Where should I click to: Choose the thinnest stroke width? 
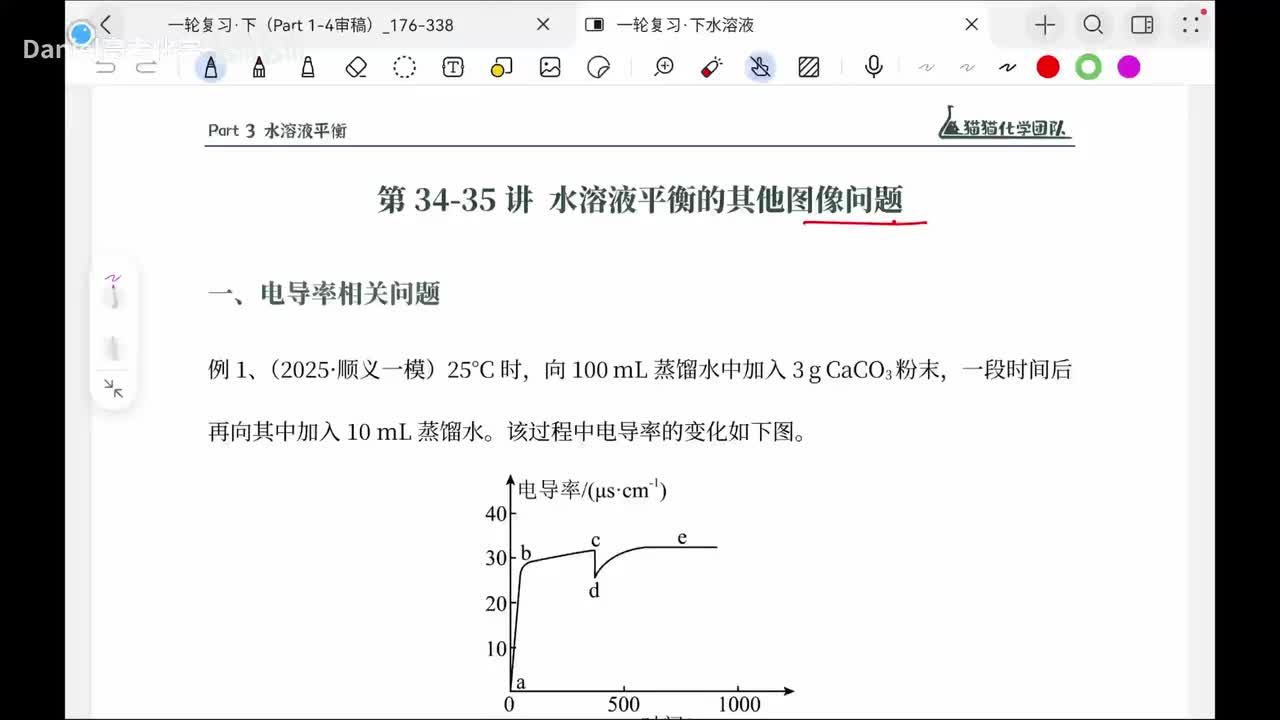click(x=927, y=67)
